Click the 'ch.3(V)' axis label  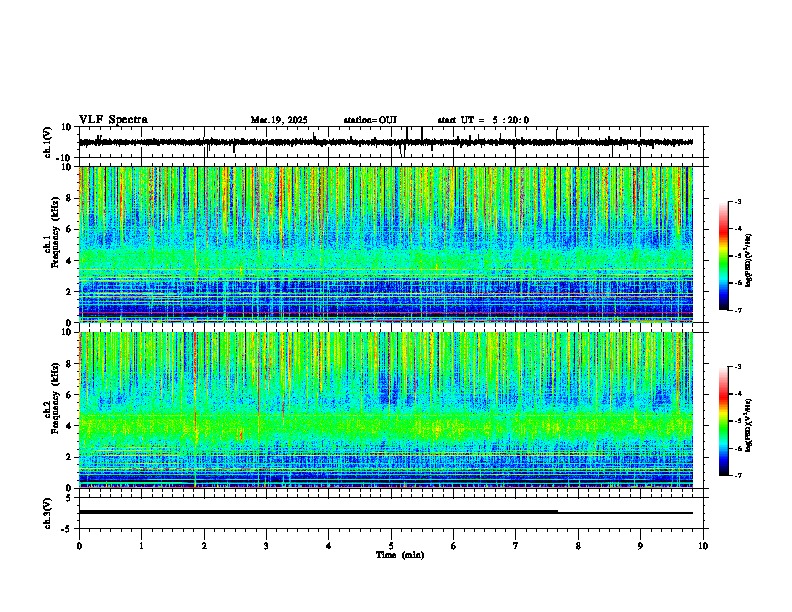tap(48, 513)
